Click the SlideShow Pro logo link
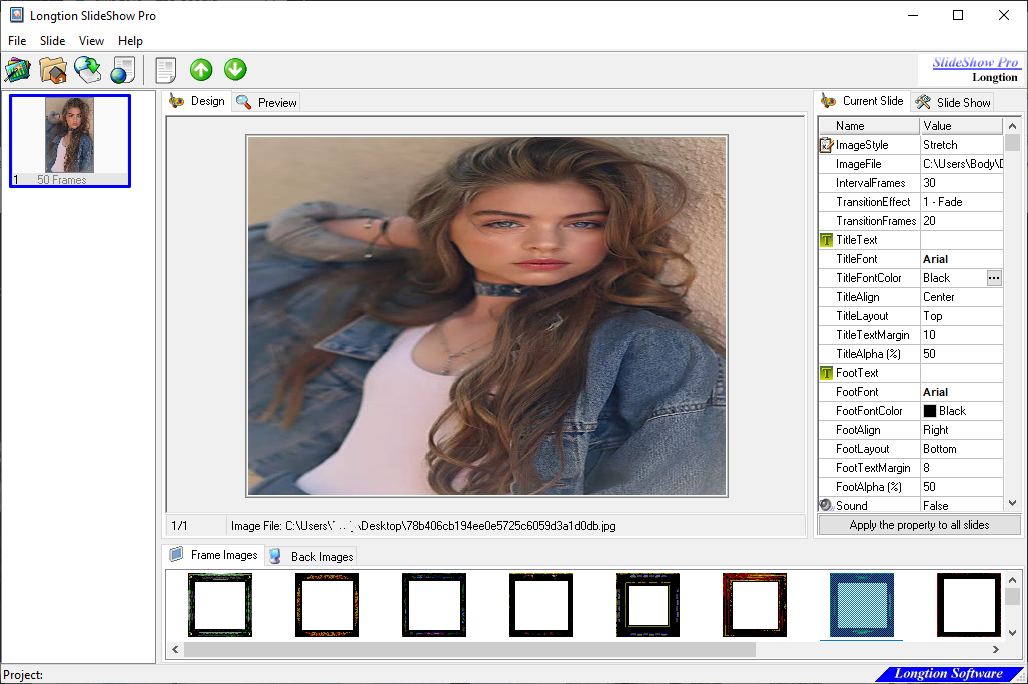 (x=976, y=62)
